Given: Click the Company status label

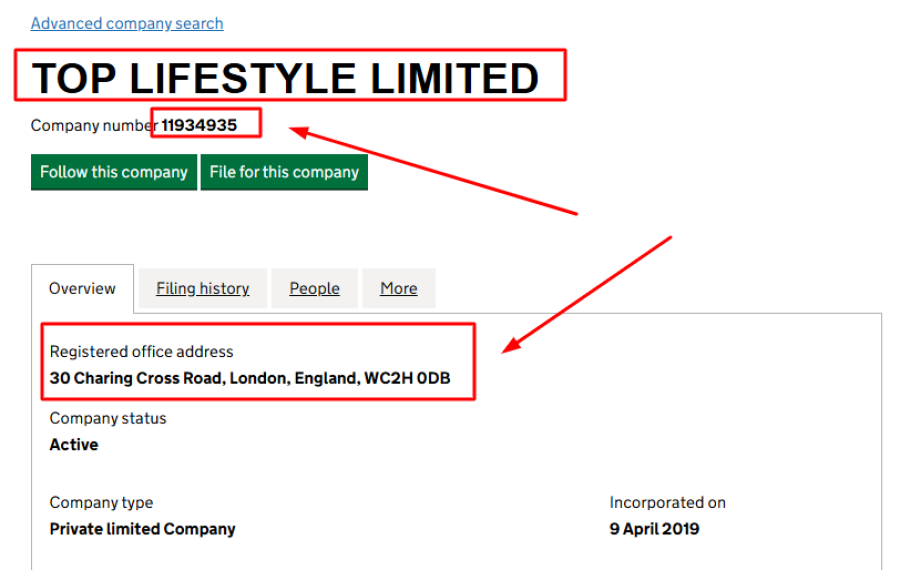Looking at the screenshot, I should (x=108, y=418).
